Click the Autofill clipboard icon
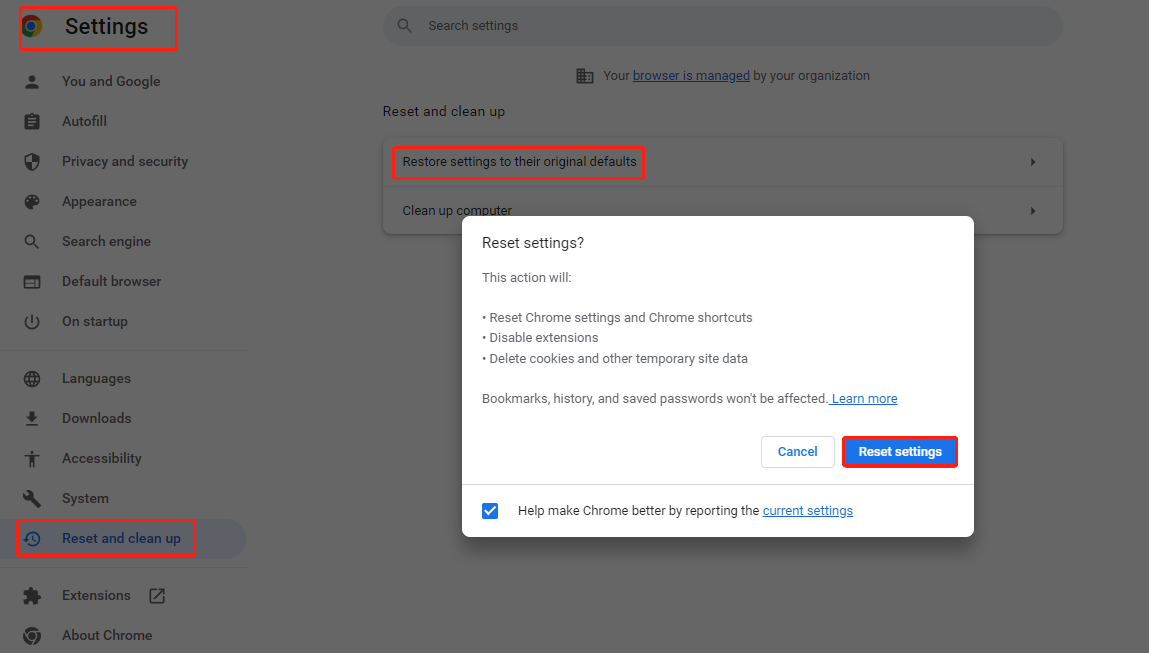 (x=32, y=122)
